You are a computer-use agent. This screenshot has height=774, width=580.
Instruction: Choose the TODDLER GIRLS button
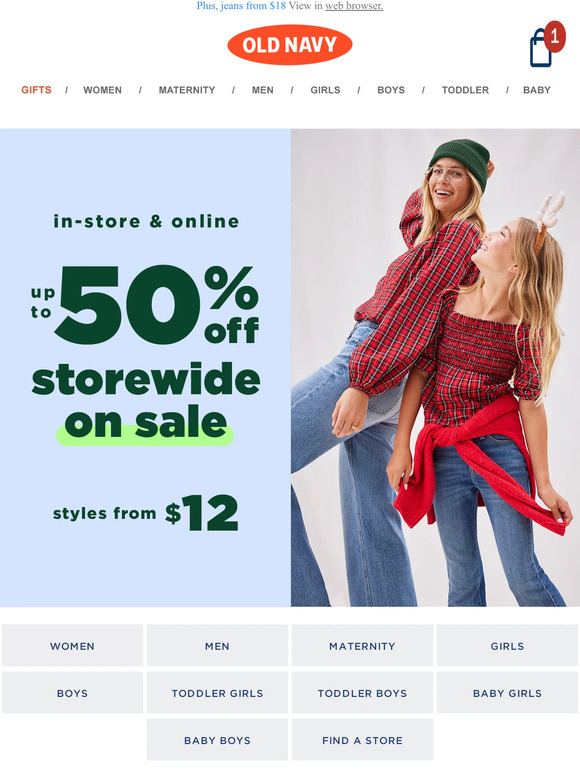(x=217, y=693)
